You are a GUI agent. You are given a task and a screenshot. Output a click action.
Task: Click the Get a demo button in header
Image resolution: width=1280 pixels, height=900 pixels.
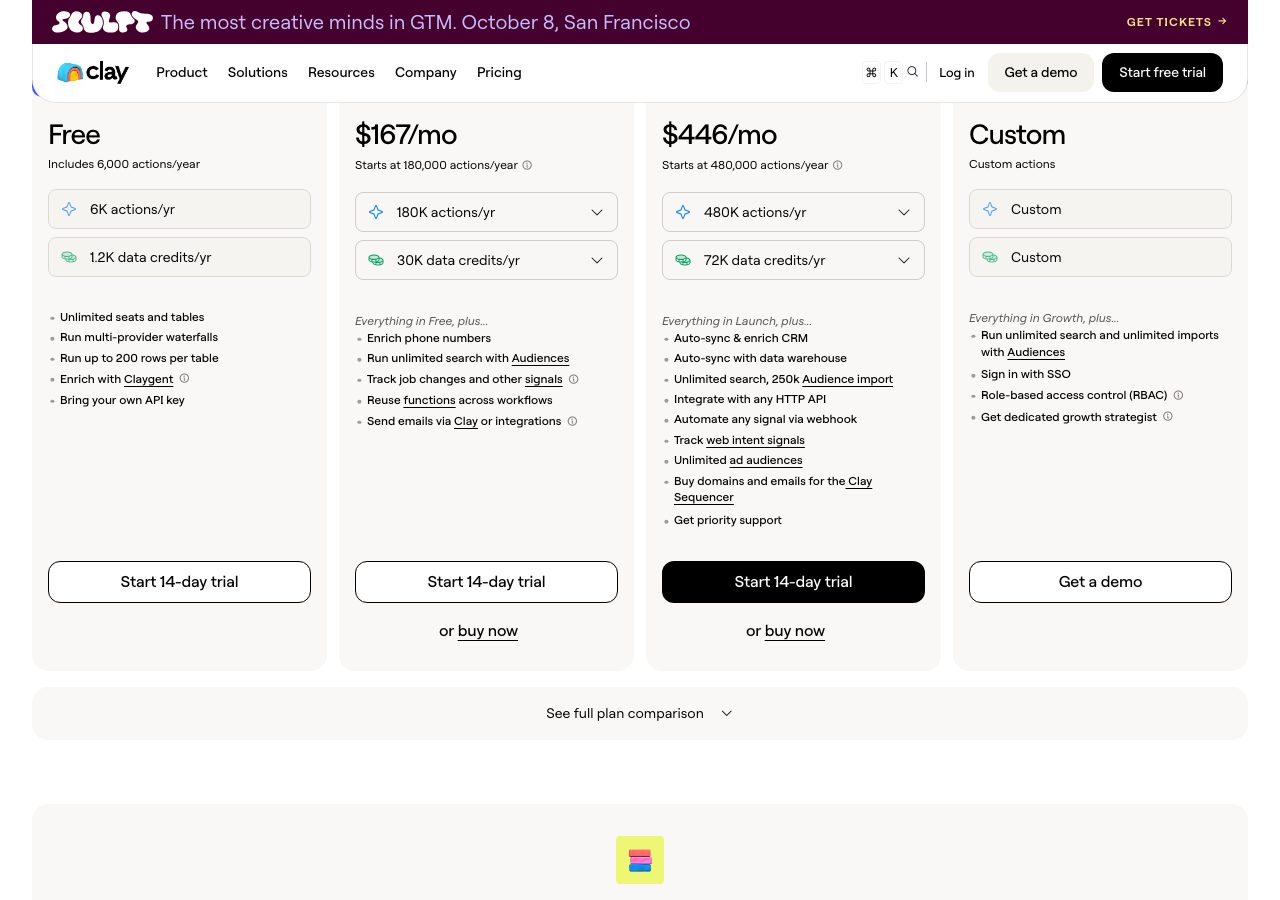(x=1041, y=72)
